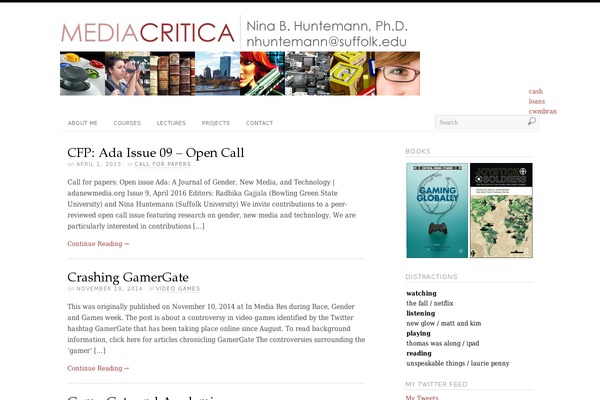Open the VIDEO GAMES category link
Image resolution: width=600 pixels, height=400 pixels.
(178, 289)
